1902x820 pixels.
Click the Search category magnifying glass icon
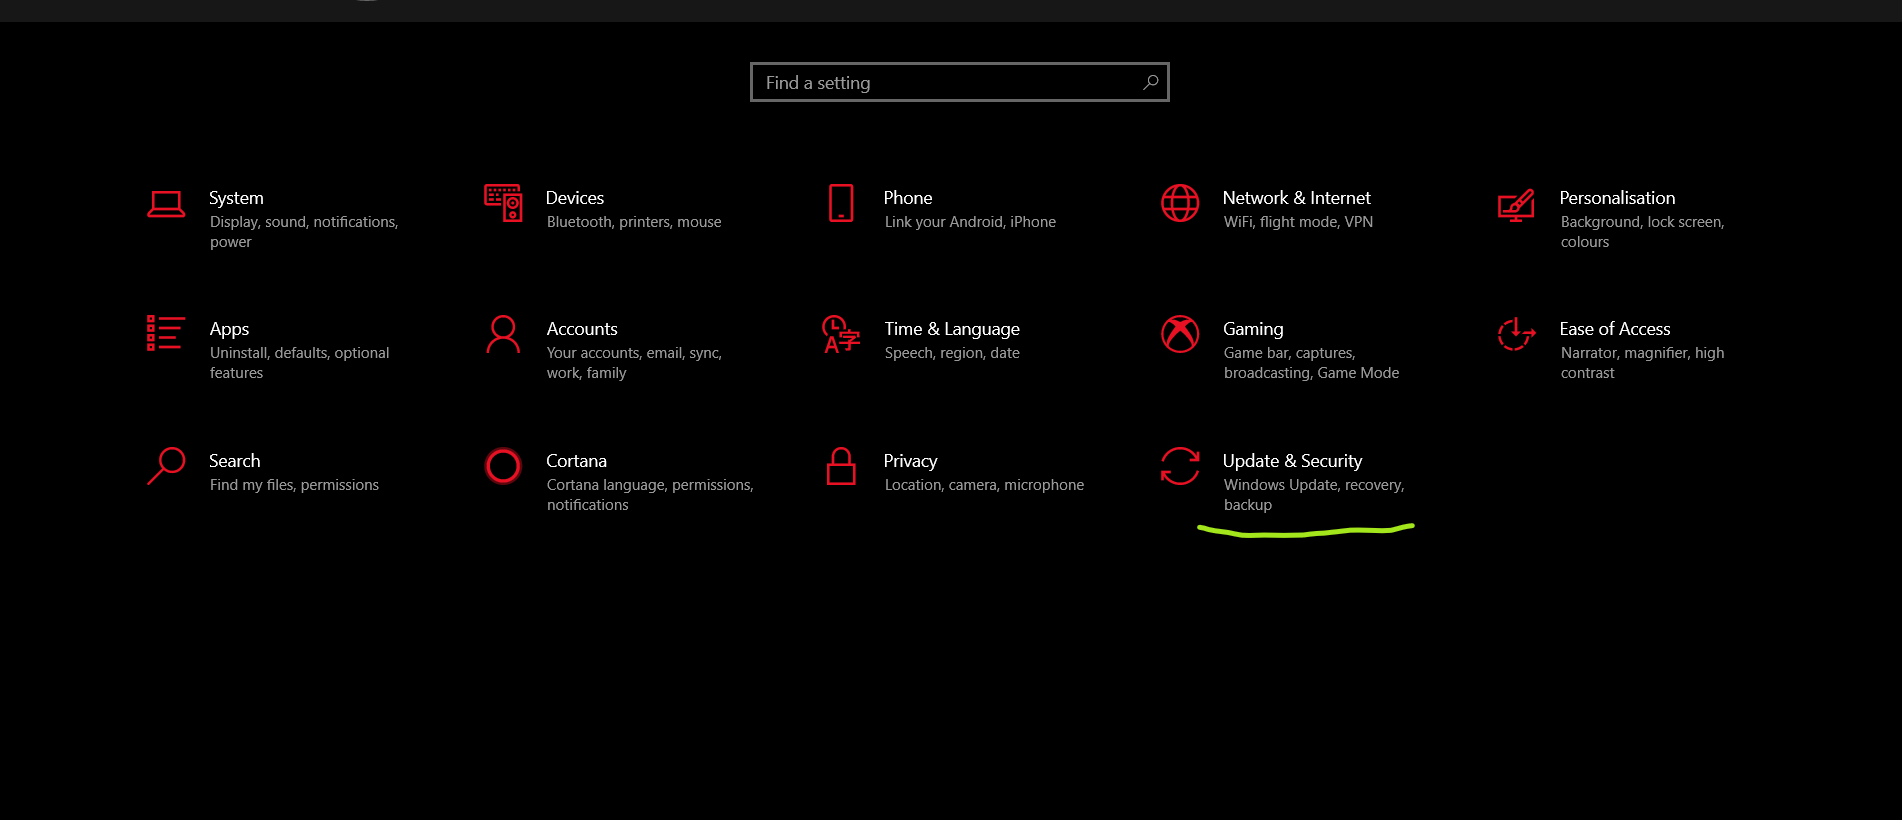[x=166, y=466]
